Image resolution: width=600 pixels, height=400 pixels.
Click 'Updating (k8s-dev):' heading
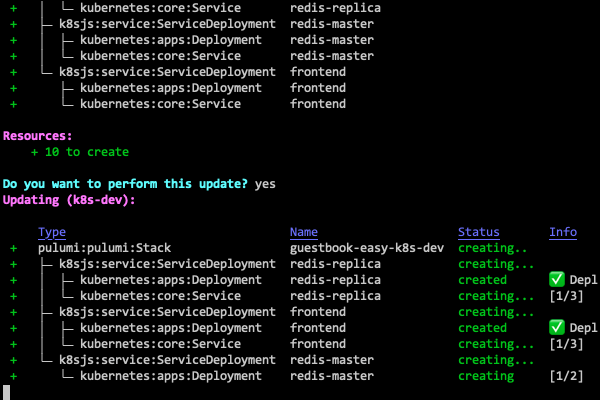(69, 200)
